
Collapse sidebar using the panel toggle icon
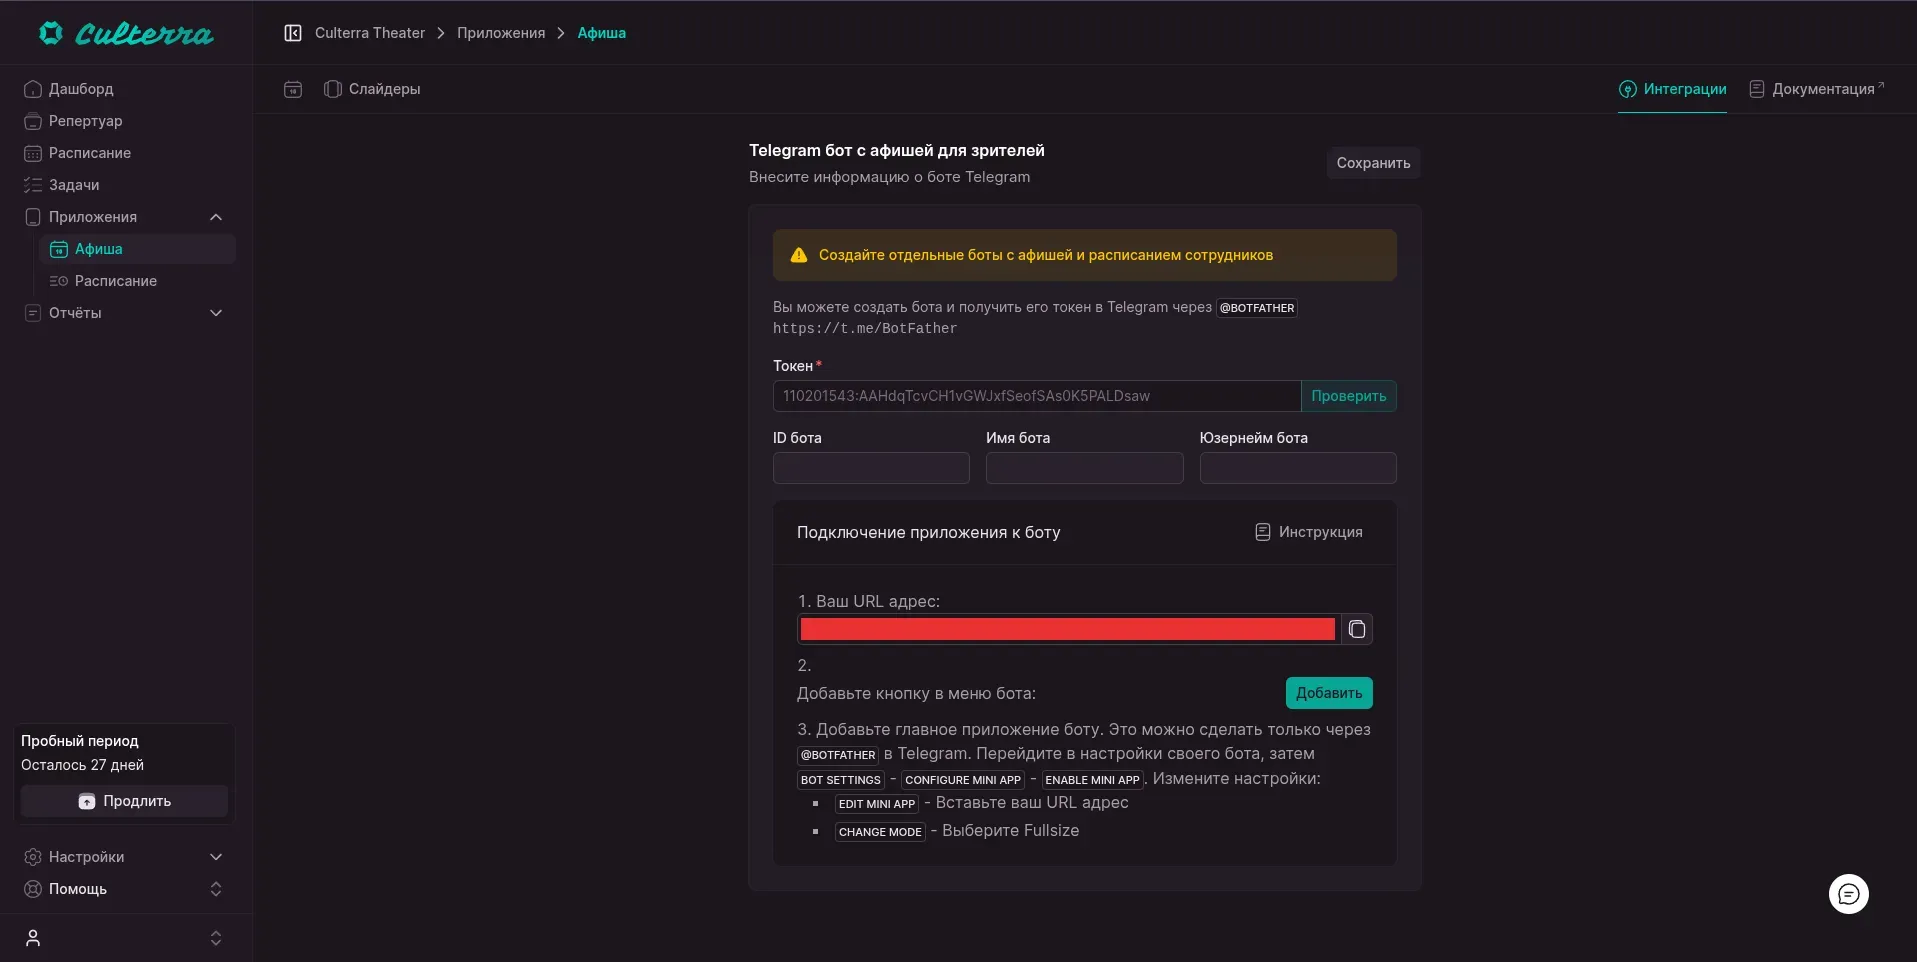pyautogui.click(x=293, y=33)
